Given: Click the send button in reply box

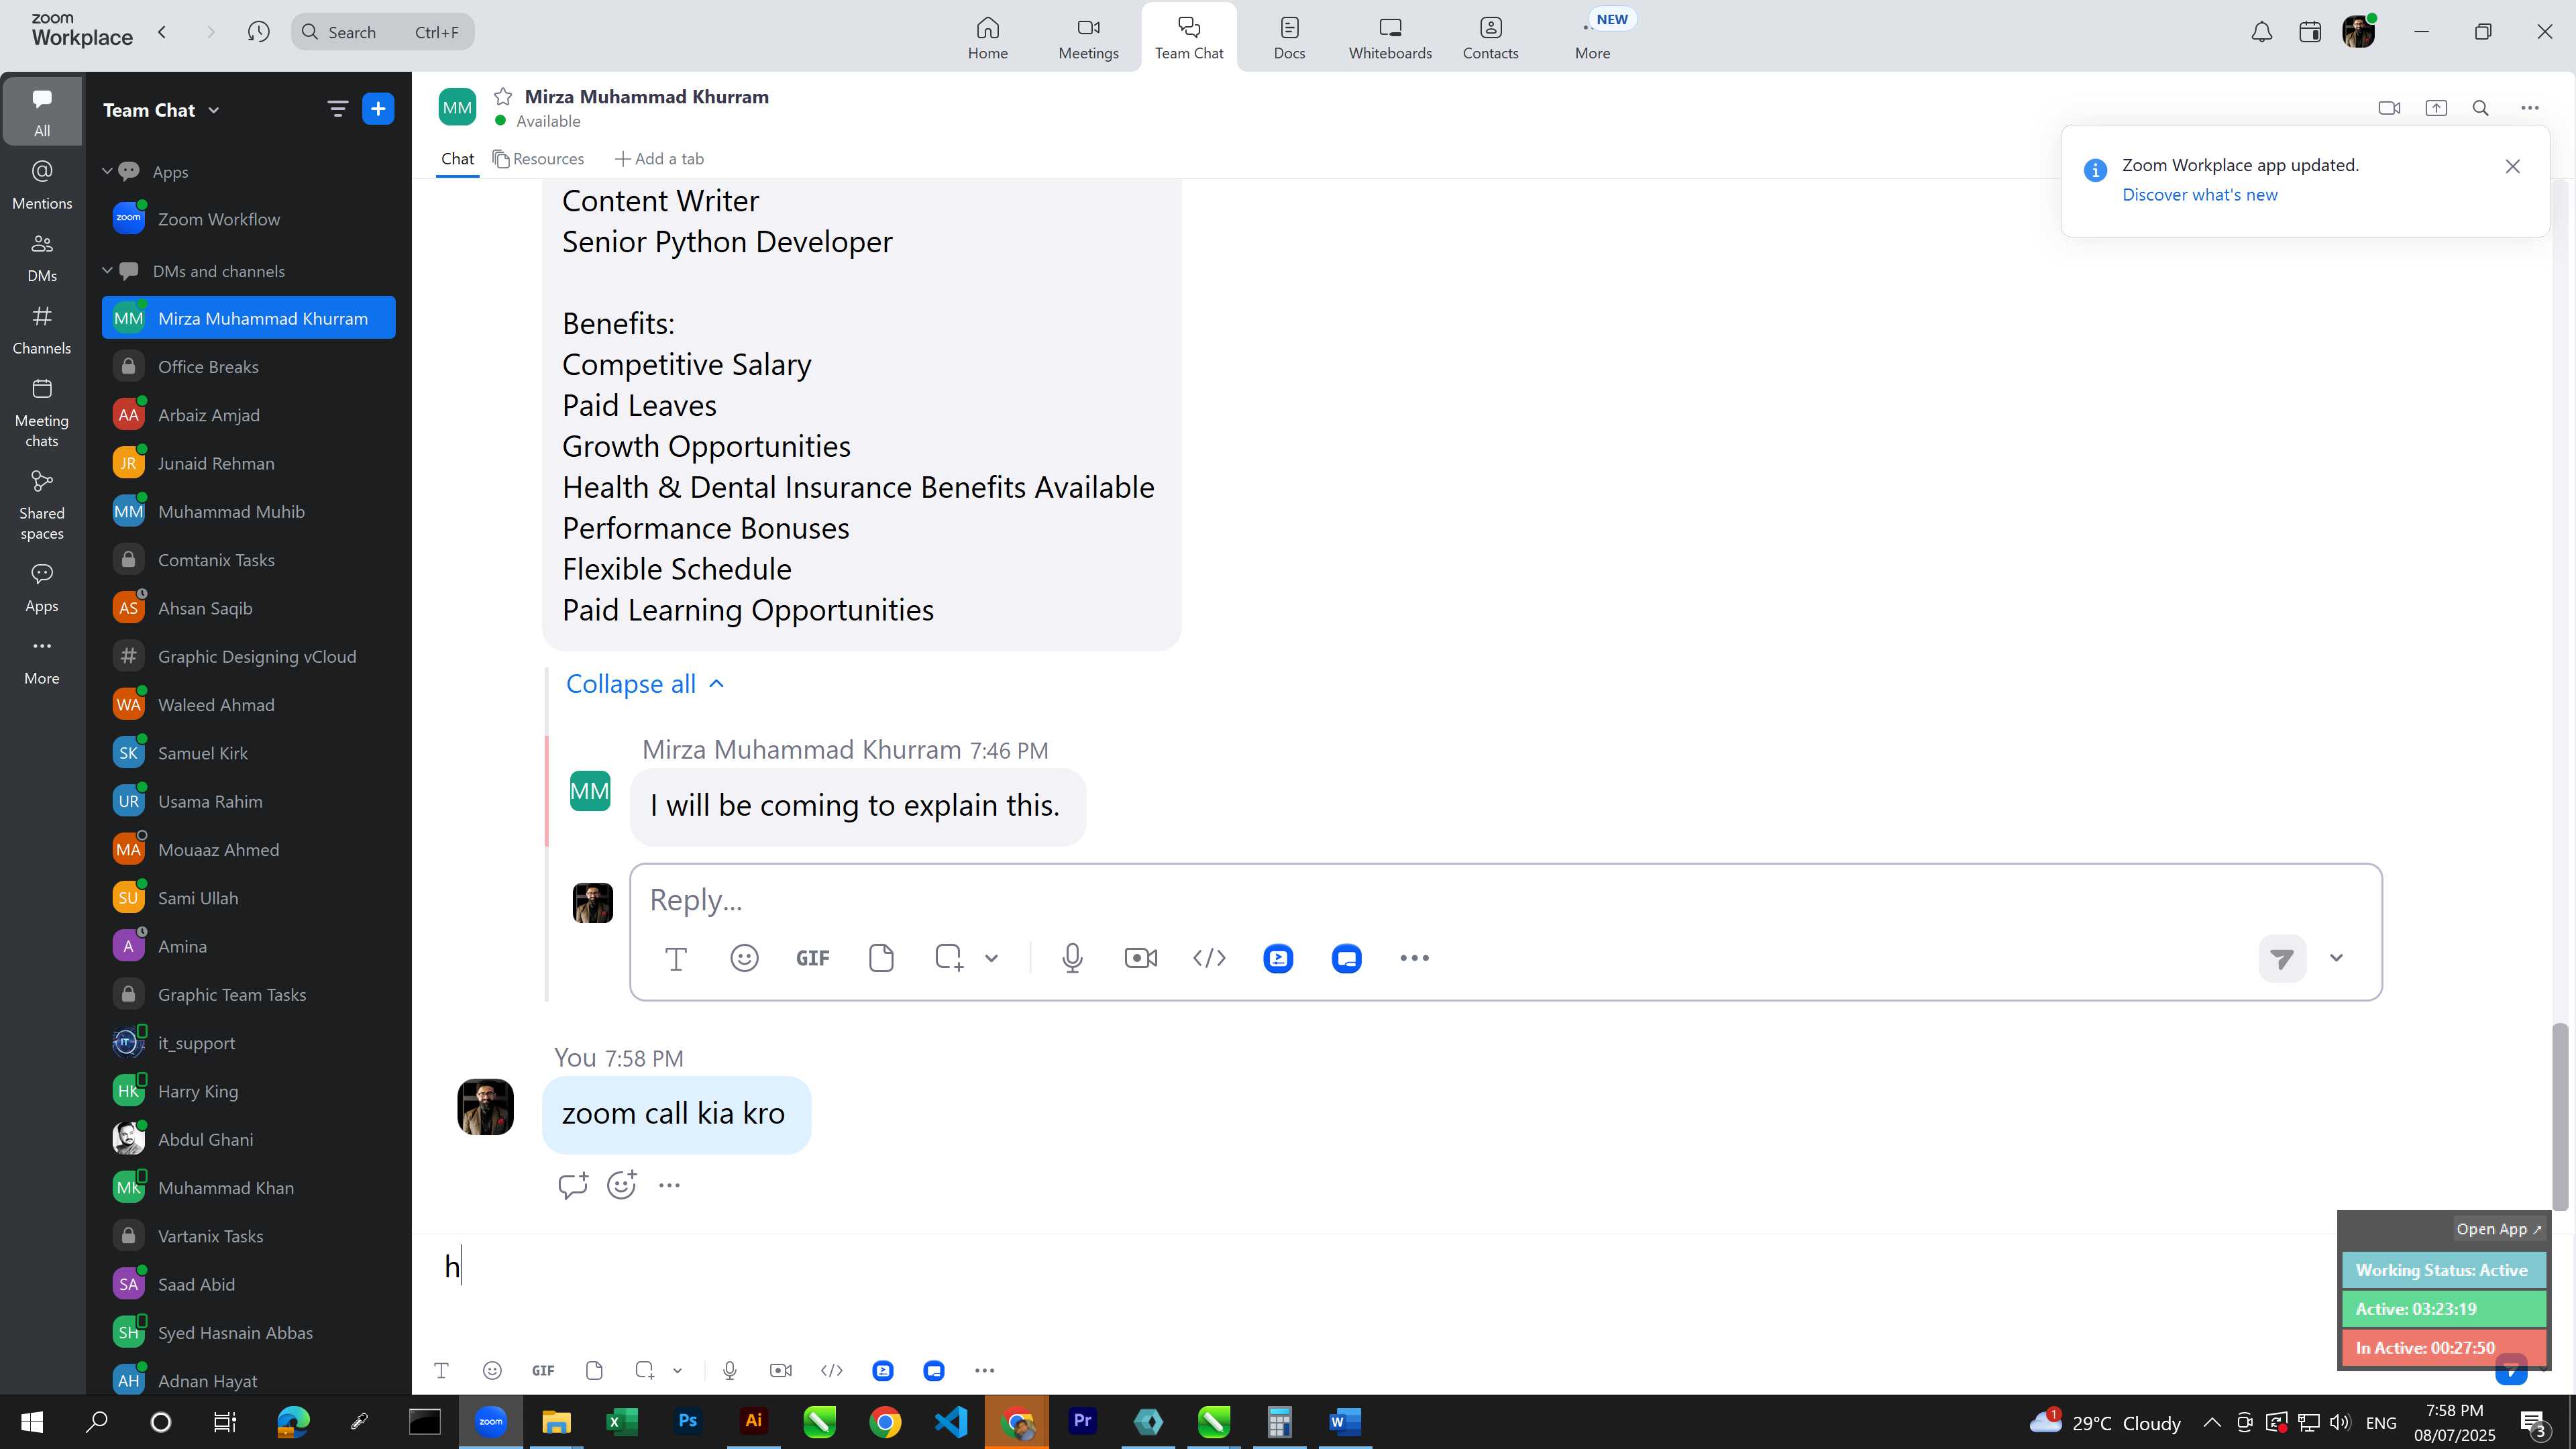Looking at the screenshot, I should (x=2282, y=958).
